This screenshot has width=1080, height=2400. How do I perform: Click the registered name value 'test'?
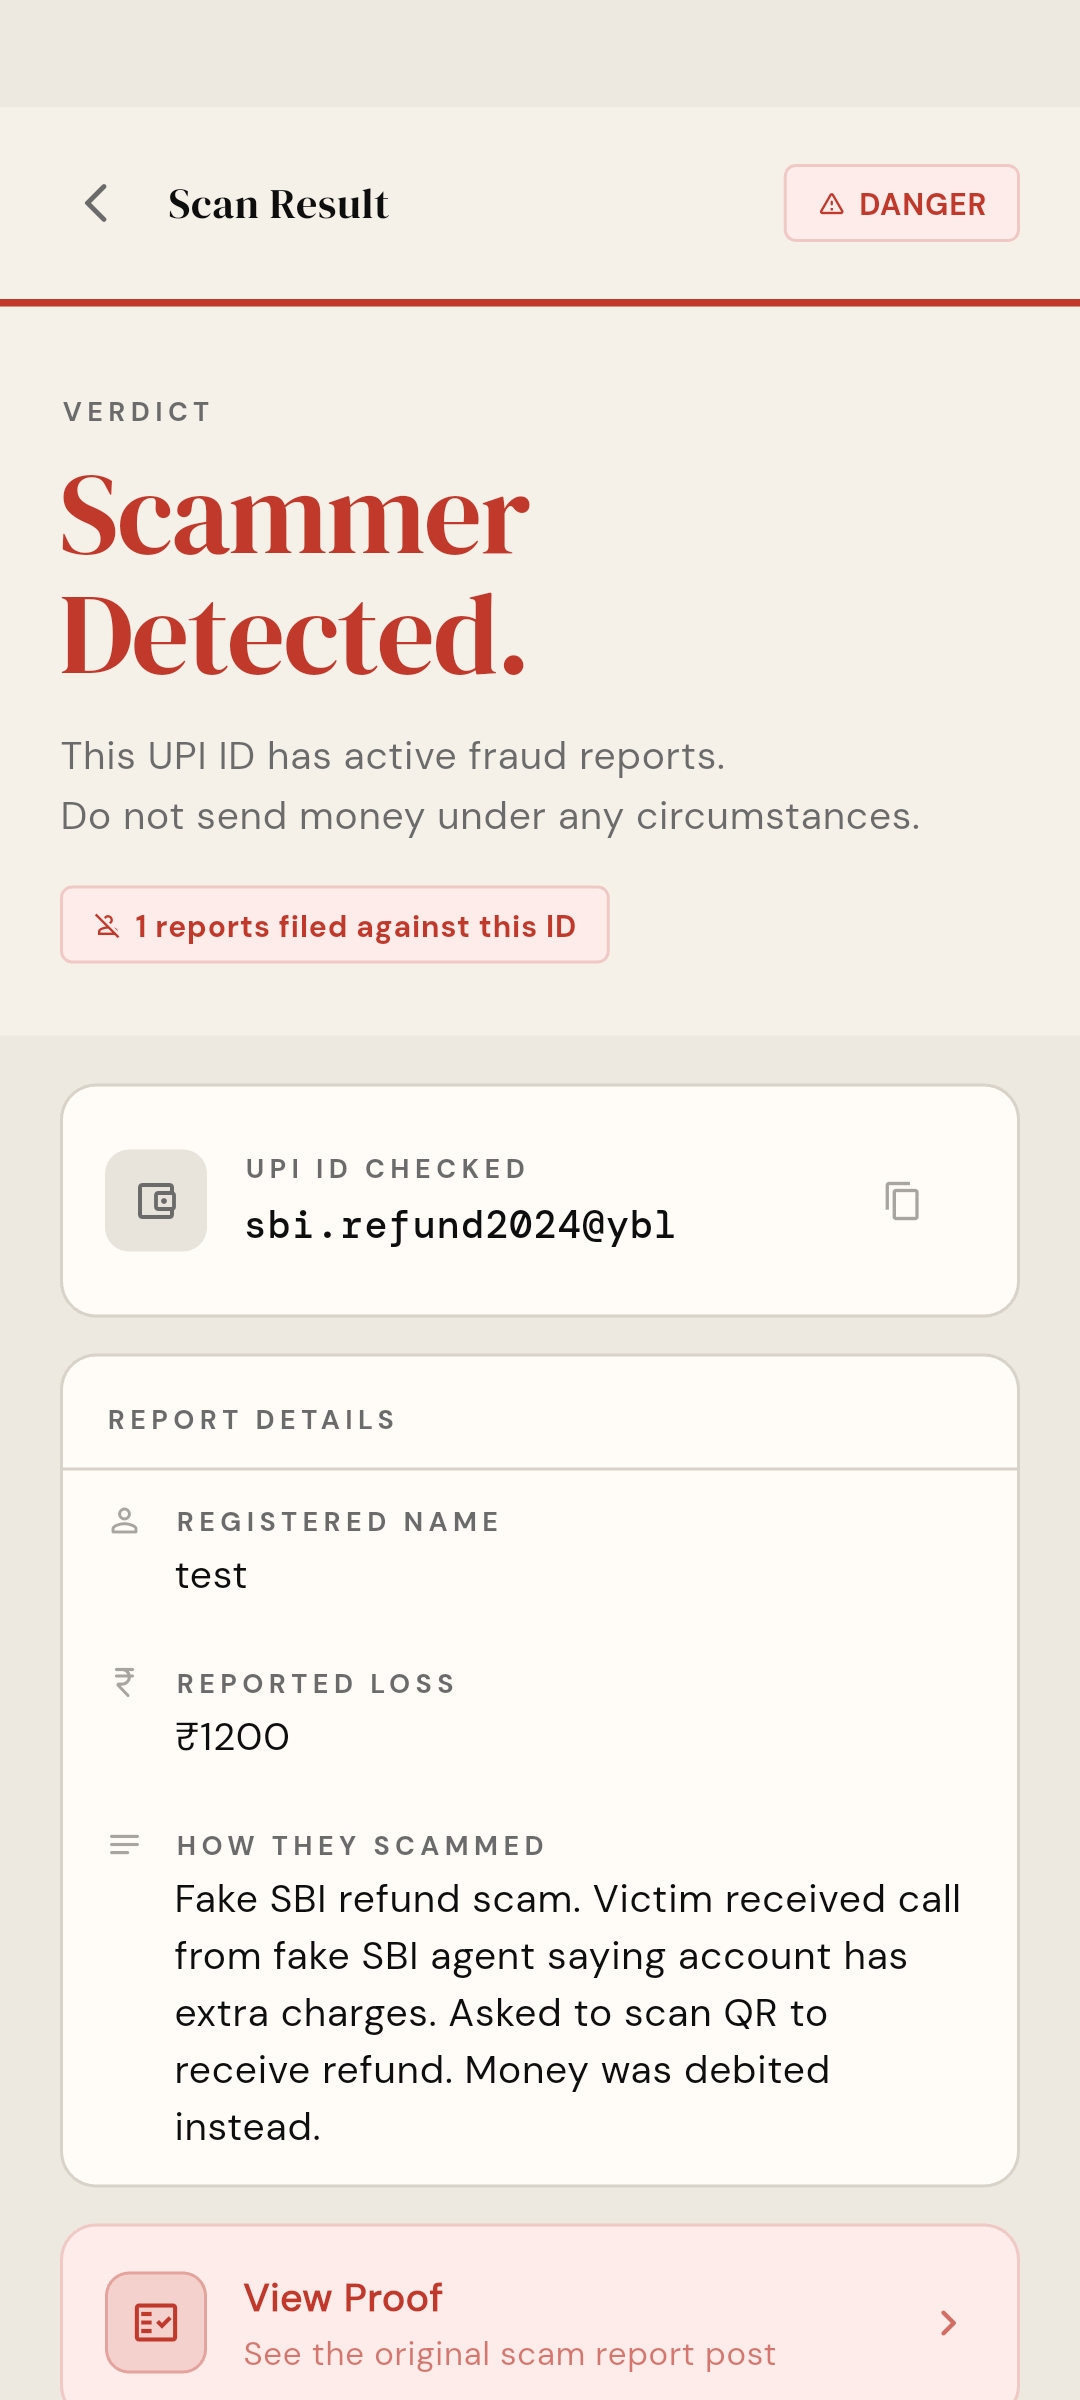pyautogui.click(x=211, y=1576)
